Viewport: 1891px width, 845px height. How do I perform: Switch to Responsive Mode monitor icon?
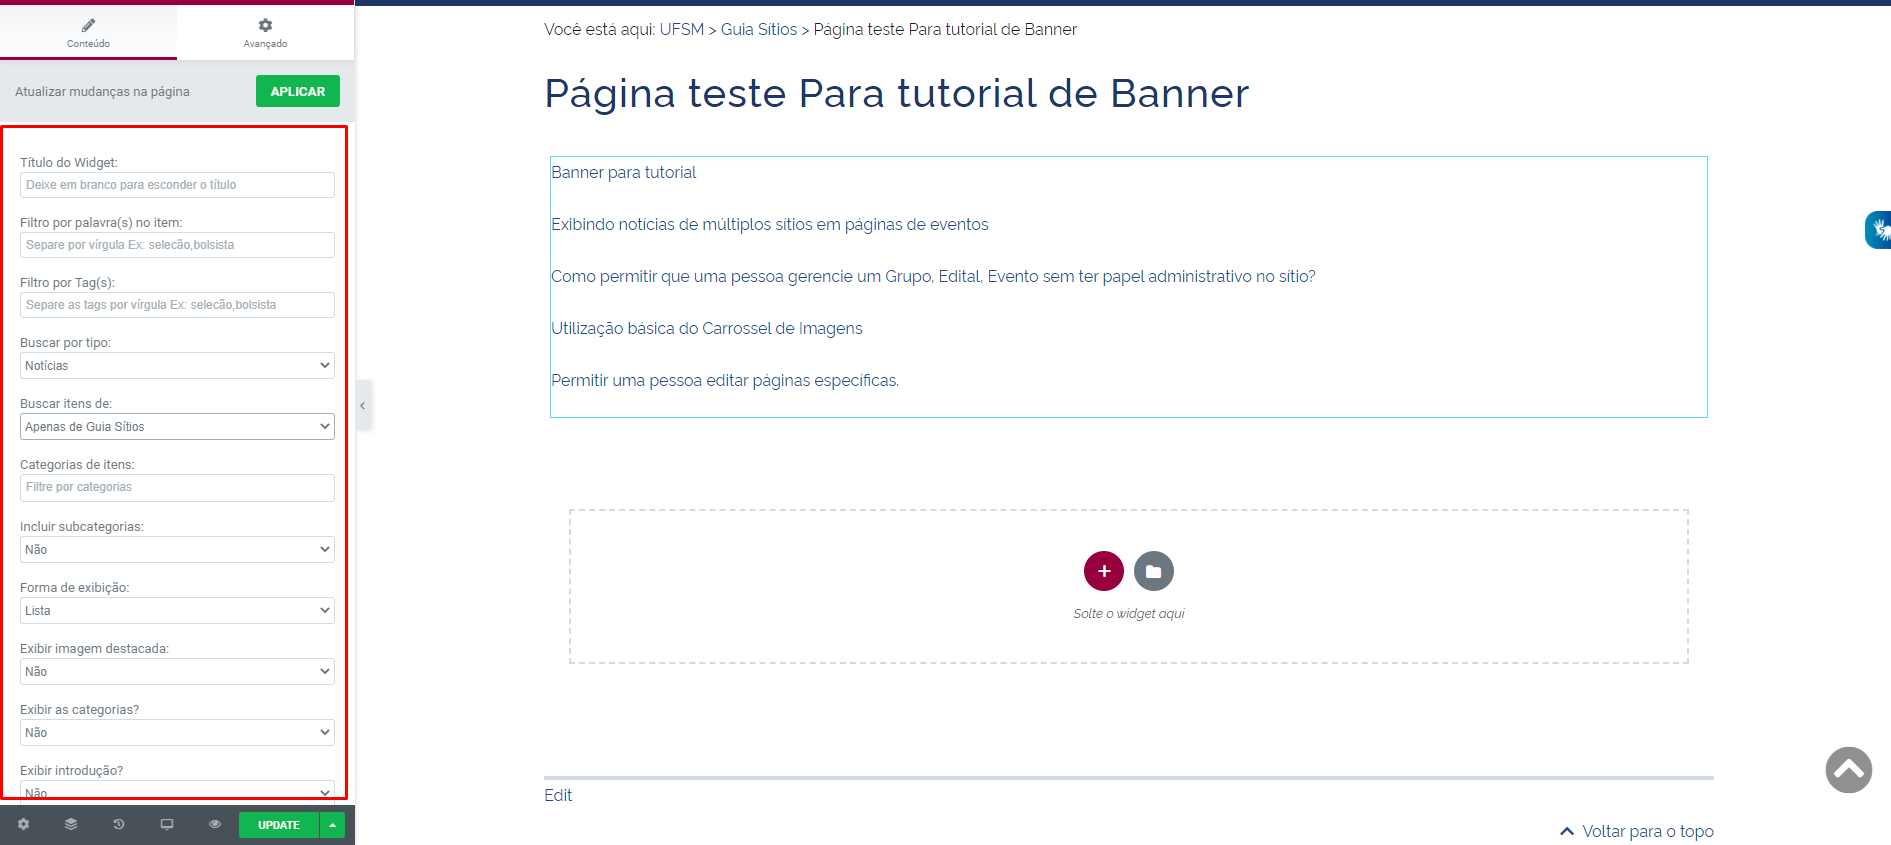click(167, 824)
